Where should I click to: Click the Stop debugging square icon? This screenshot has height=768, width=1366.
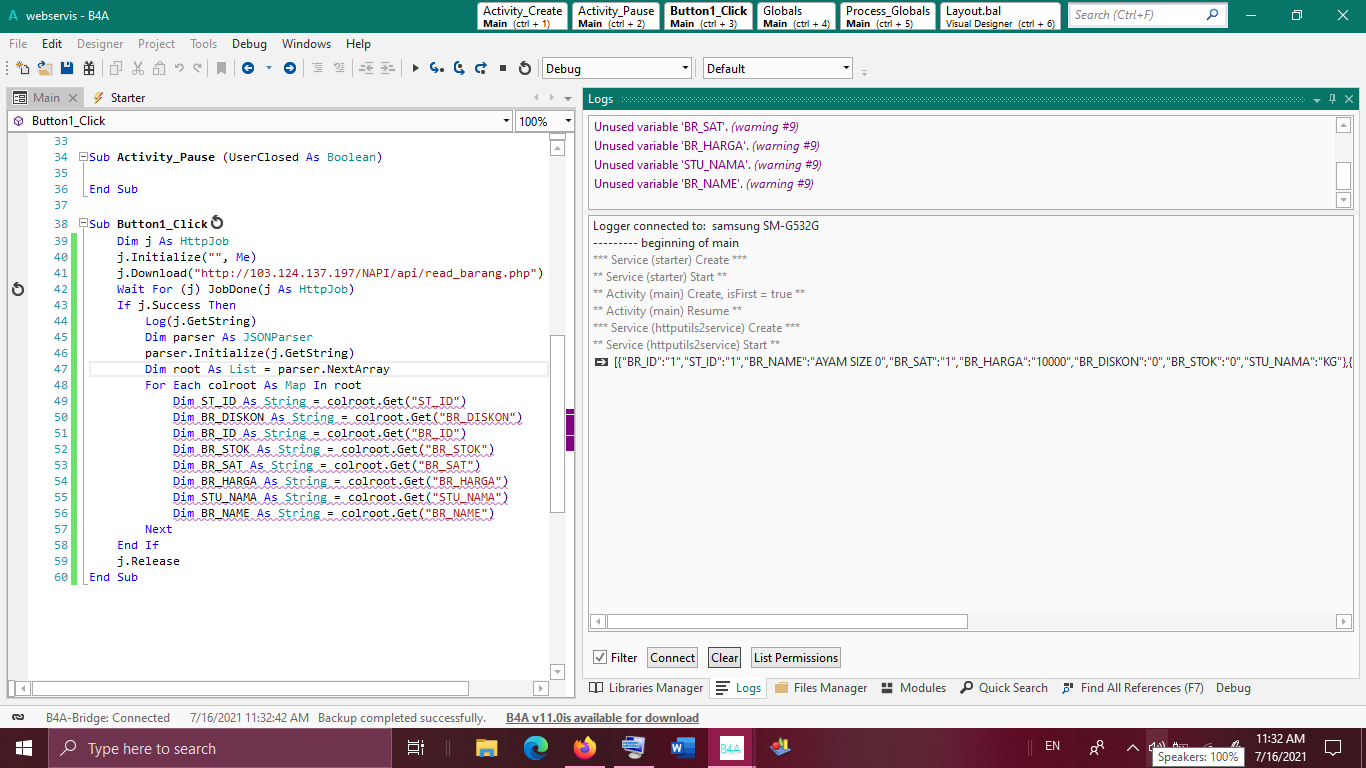(503, 68)
